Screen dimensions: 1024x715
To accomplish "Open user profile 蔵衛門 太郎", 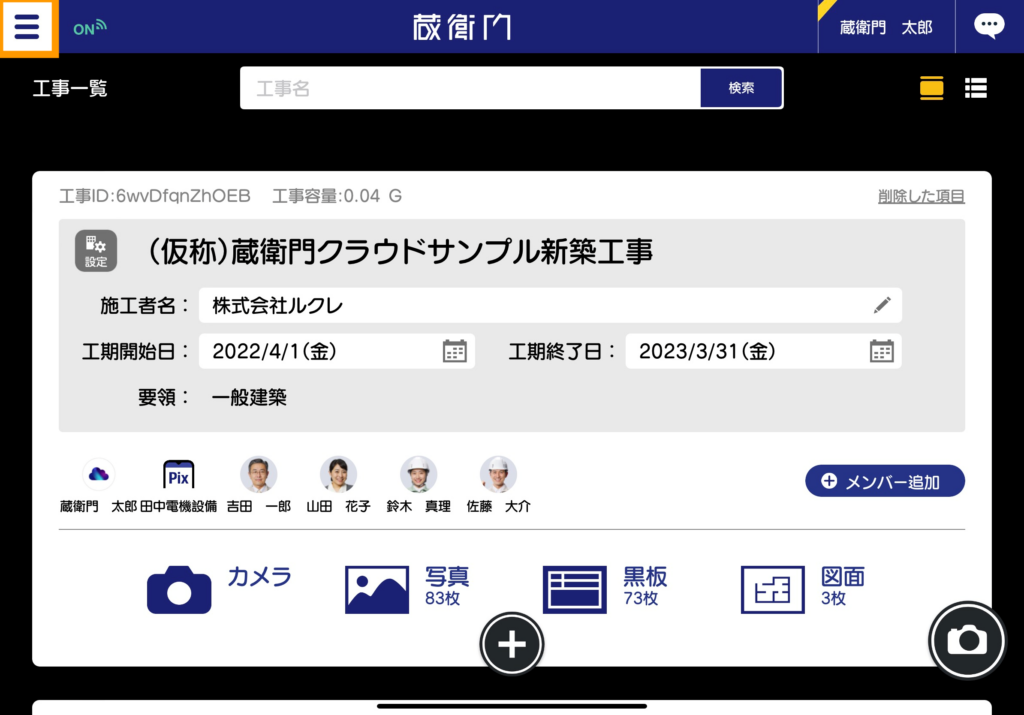I will pyautogui.click(x=886, y=27).
